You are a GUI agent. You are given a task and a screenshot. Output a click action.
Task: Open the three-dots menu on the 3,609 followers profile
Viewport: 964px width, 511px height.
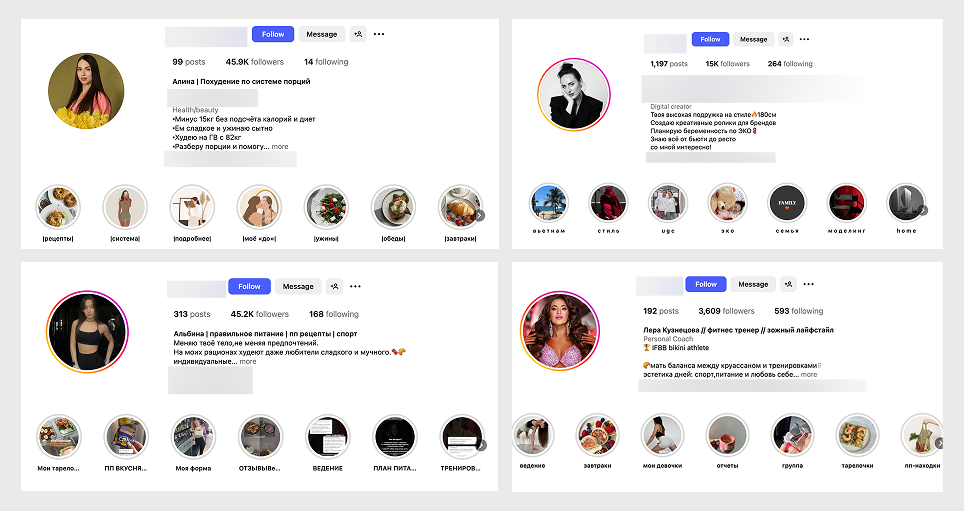[x=809, y=284]
